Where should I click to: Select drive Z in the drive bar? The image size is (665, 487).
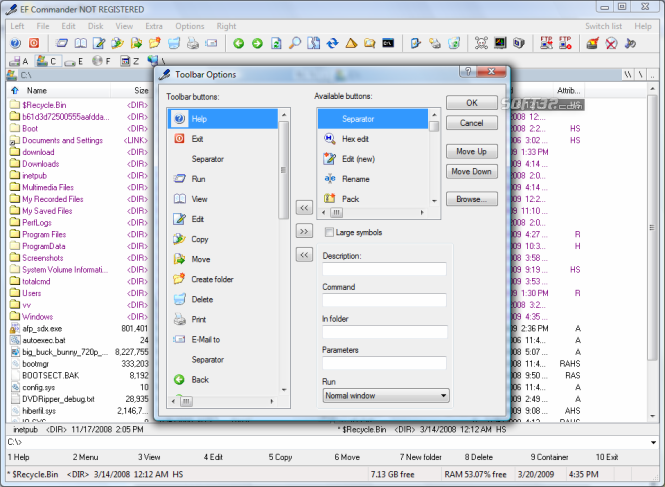(130, 61)
